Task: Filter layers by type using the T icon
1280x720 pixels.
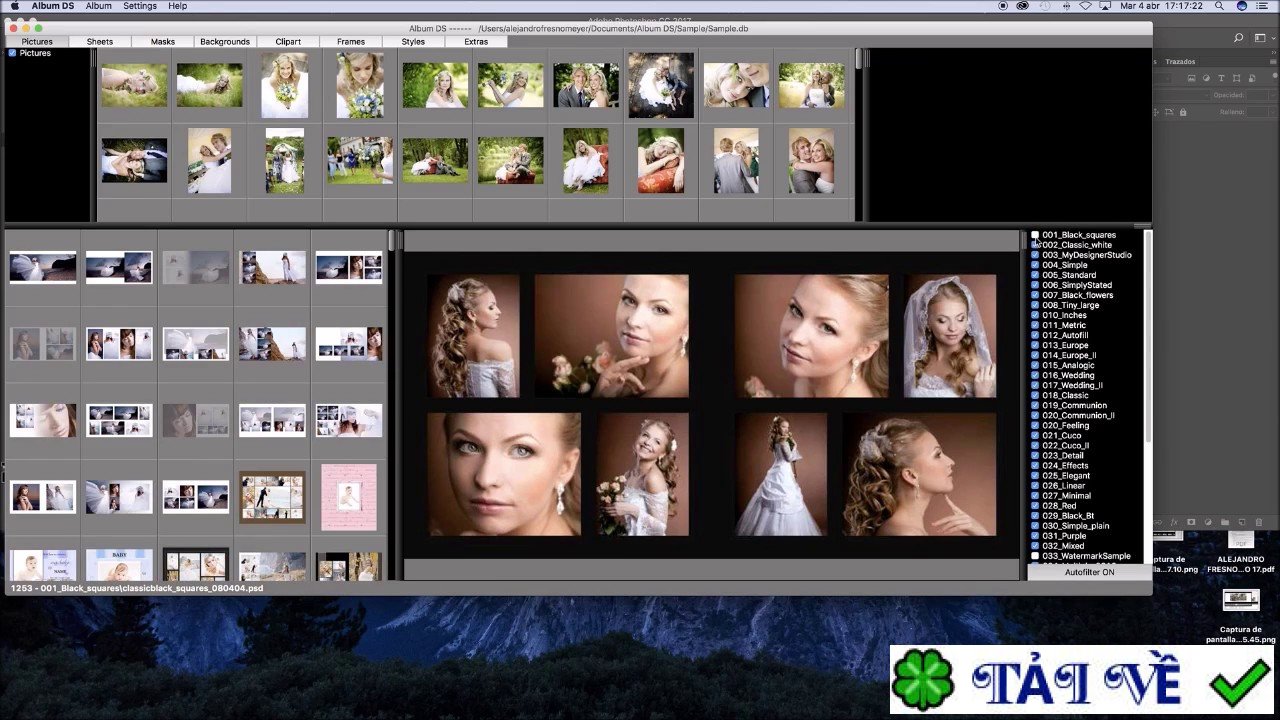Action: (x=1221, y=78)
